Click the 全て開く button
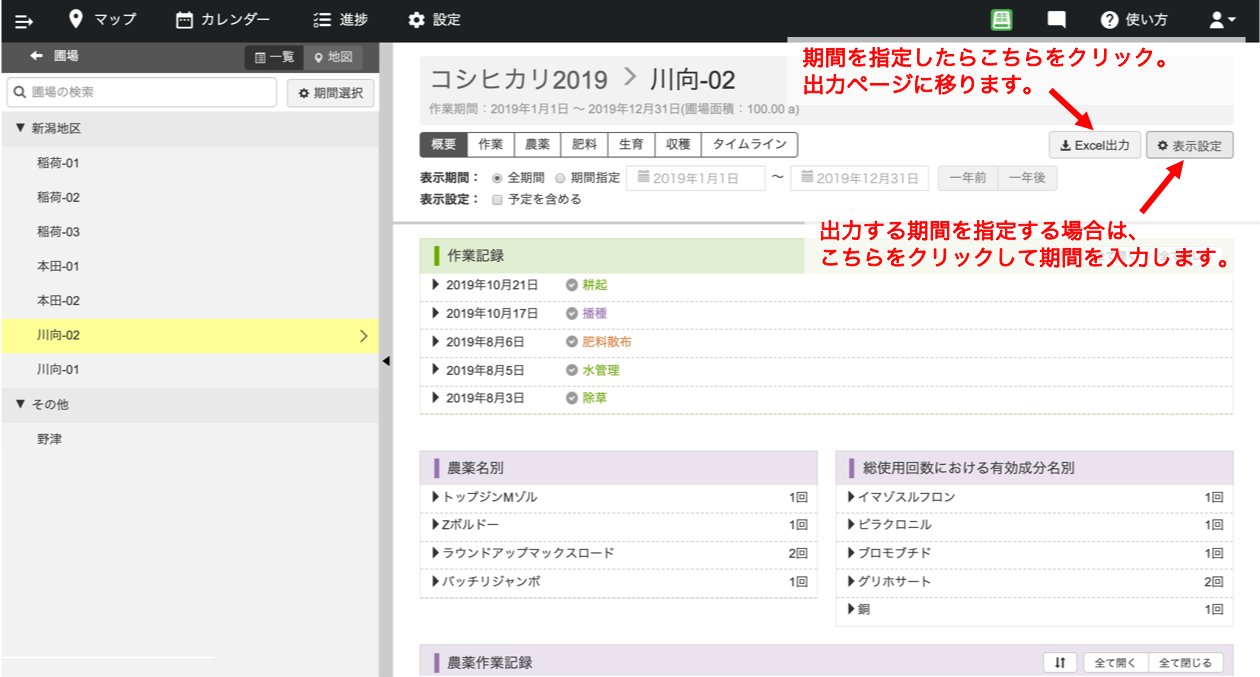The image size is (1260, 677). coord(1116,663)
